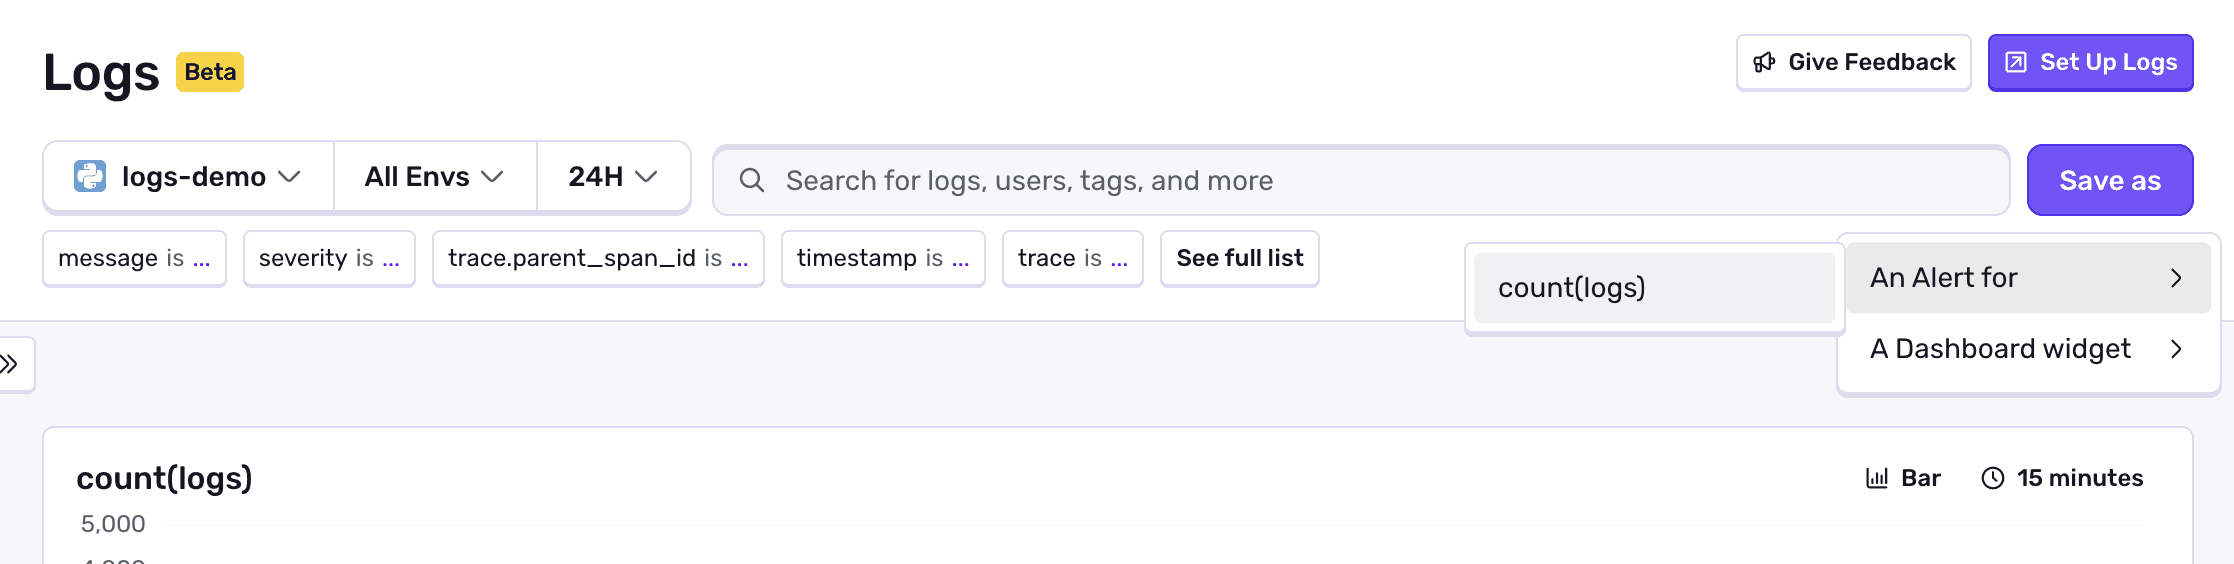2234x564 pixels.
Task: Click the bar chart icon
Action: [x=1877, y=478]
